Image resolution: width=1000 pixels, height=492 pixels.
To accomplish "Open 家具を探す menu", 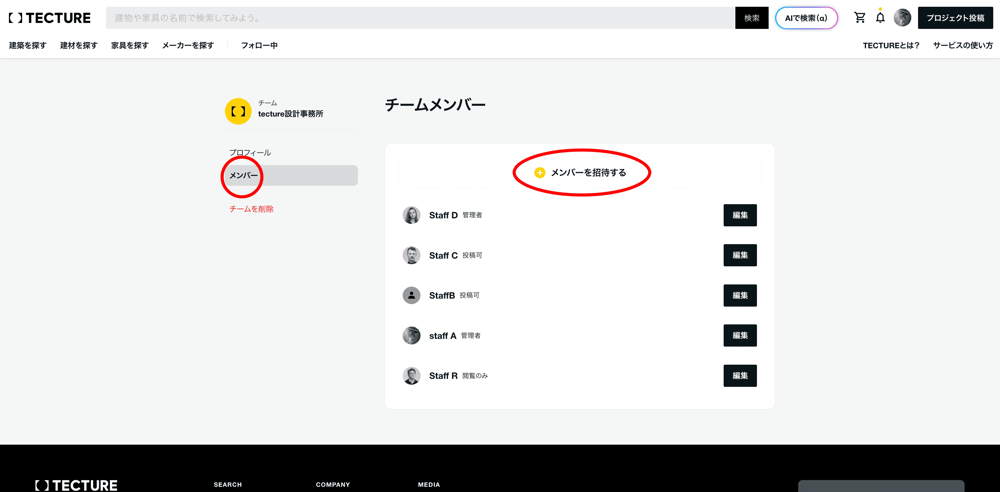I will click(130, 46).
